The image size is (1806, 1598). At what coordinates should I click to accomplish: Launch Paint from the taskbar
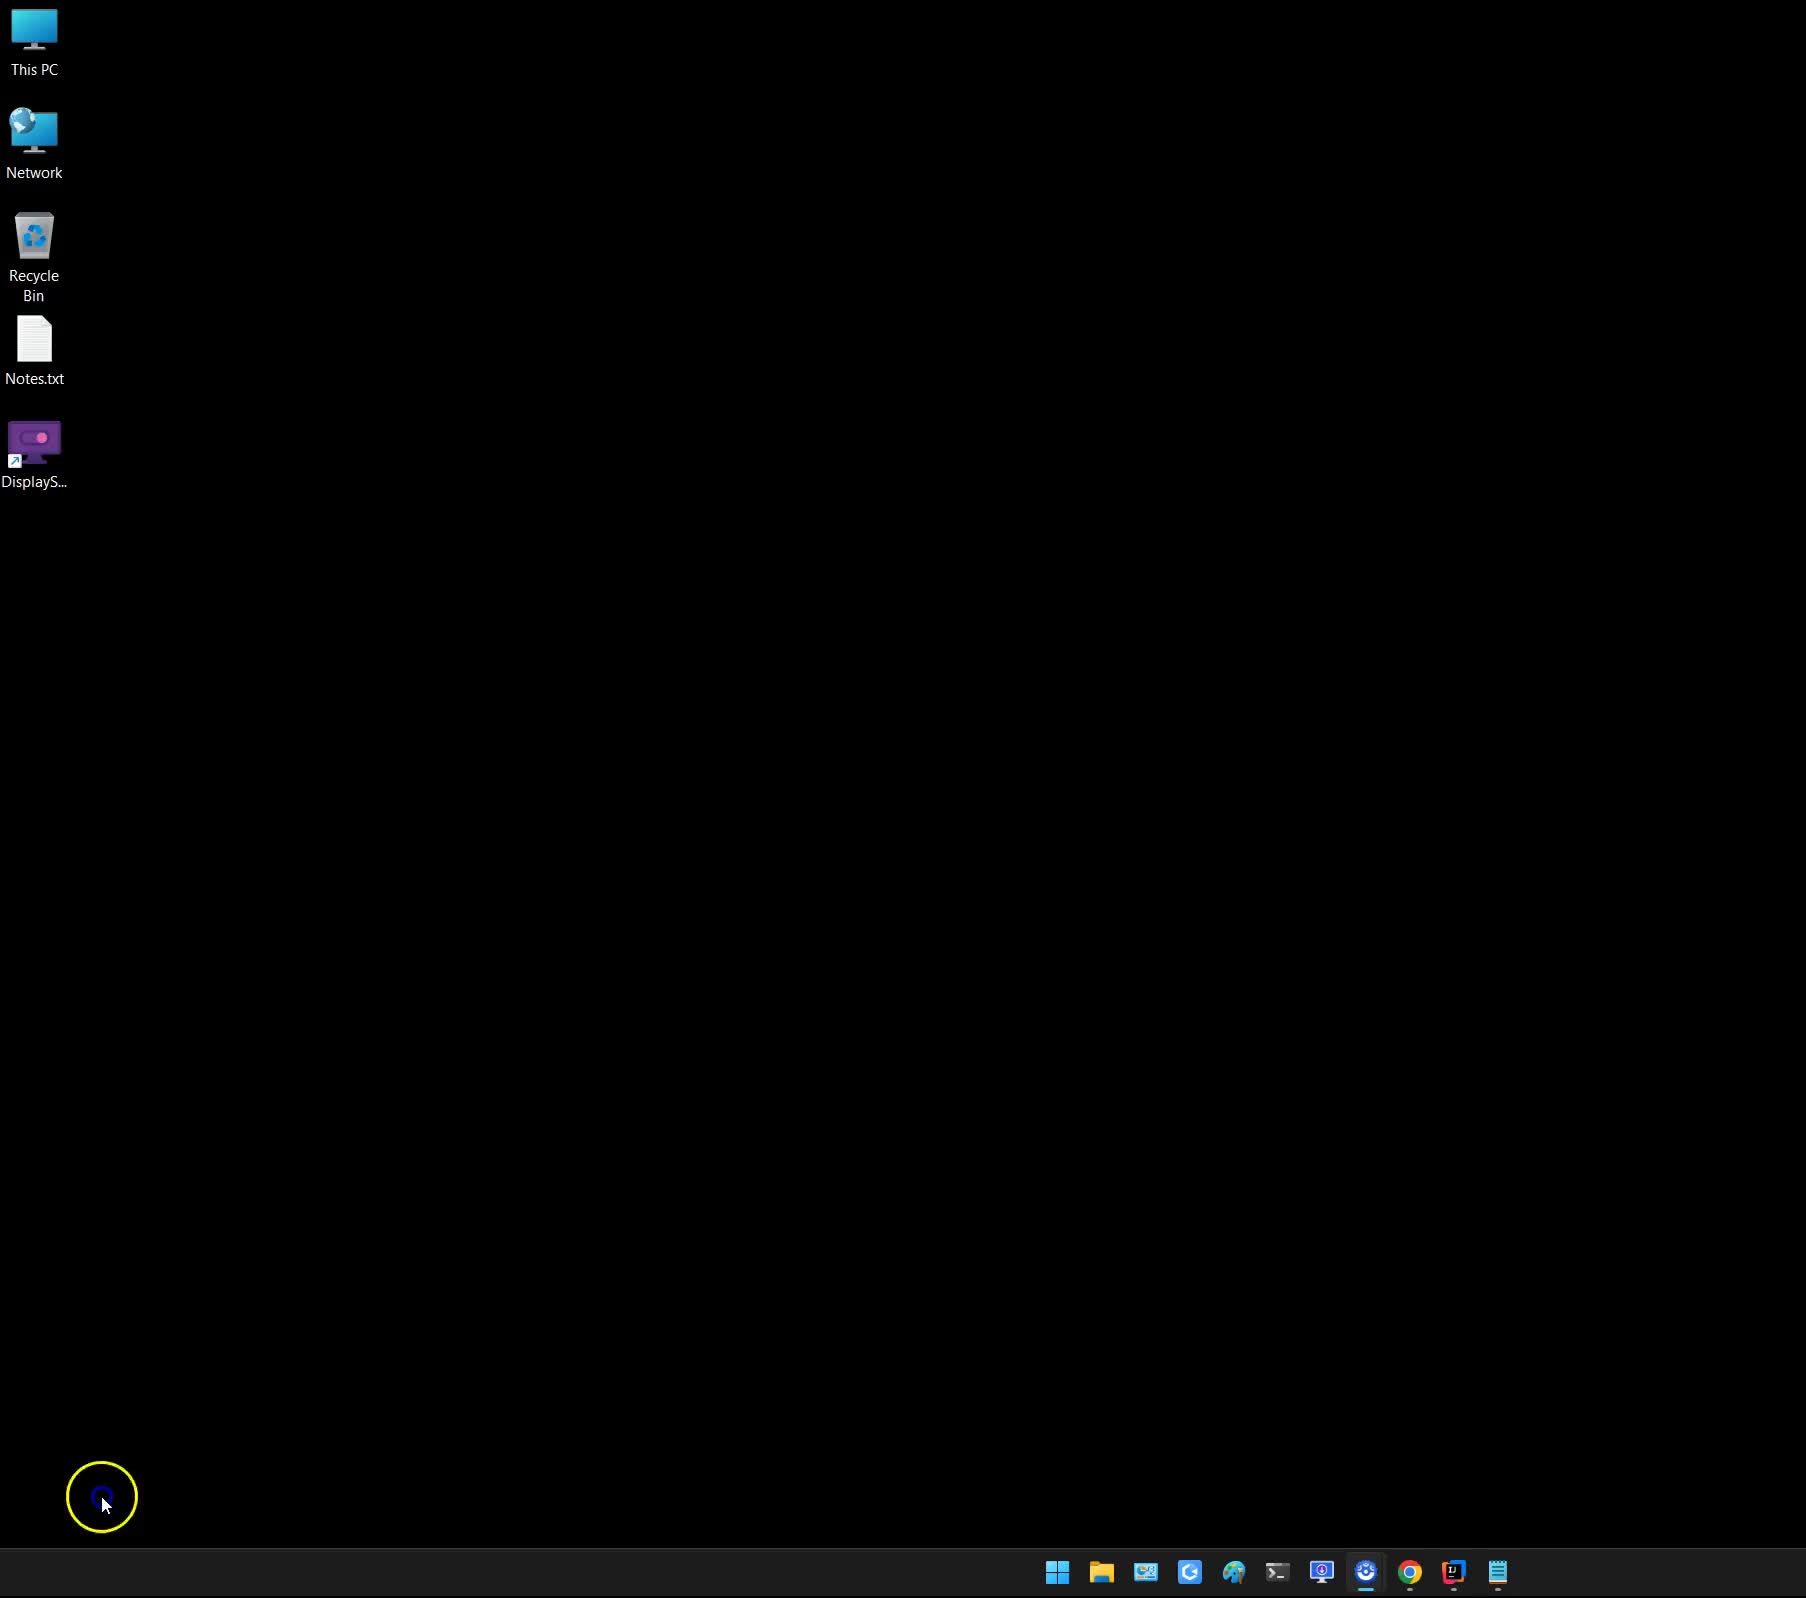[1233, 1572]
